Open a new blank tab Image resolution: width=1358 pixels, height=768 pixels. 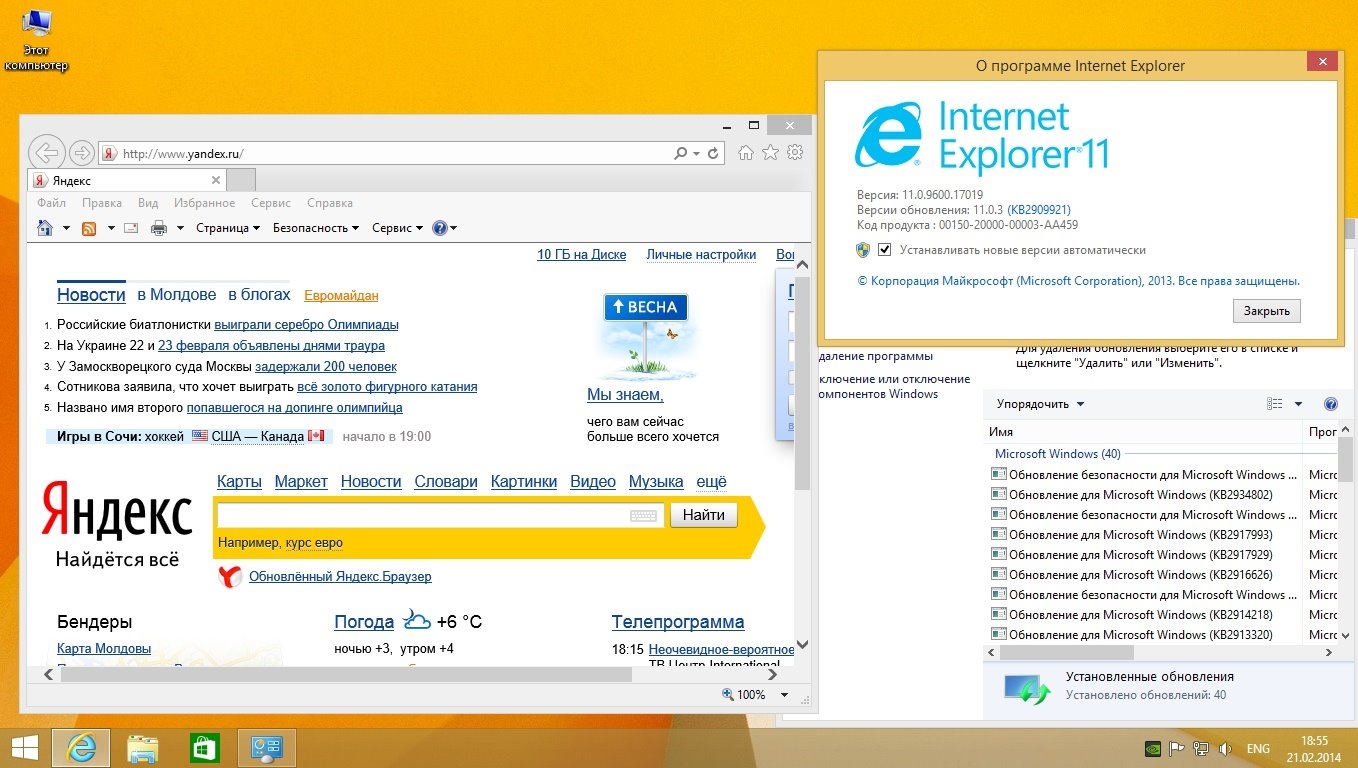coord(241,180)
